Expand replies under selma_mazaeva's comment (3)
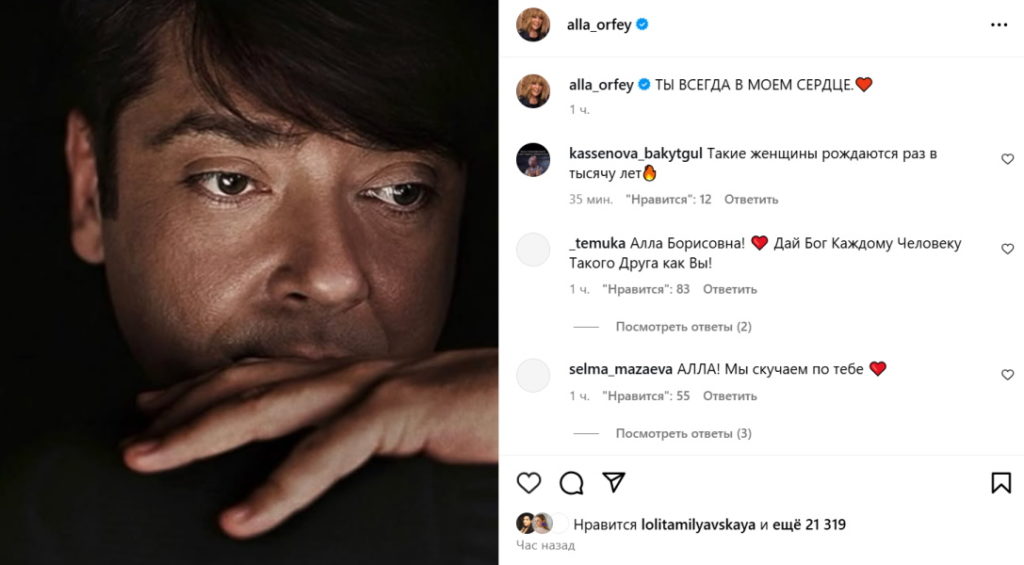The width and height of the screenshot is (1024, 565). (683, 433)
